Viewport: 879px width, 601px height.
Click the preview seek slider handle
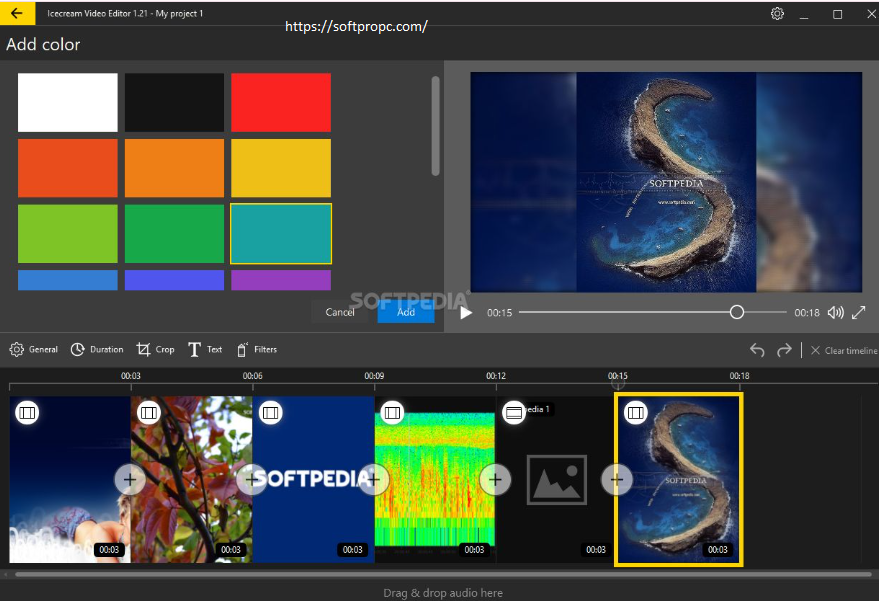pos(737,312)
